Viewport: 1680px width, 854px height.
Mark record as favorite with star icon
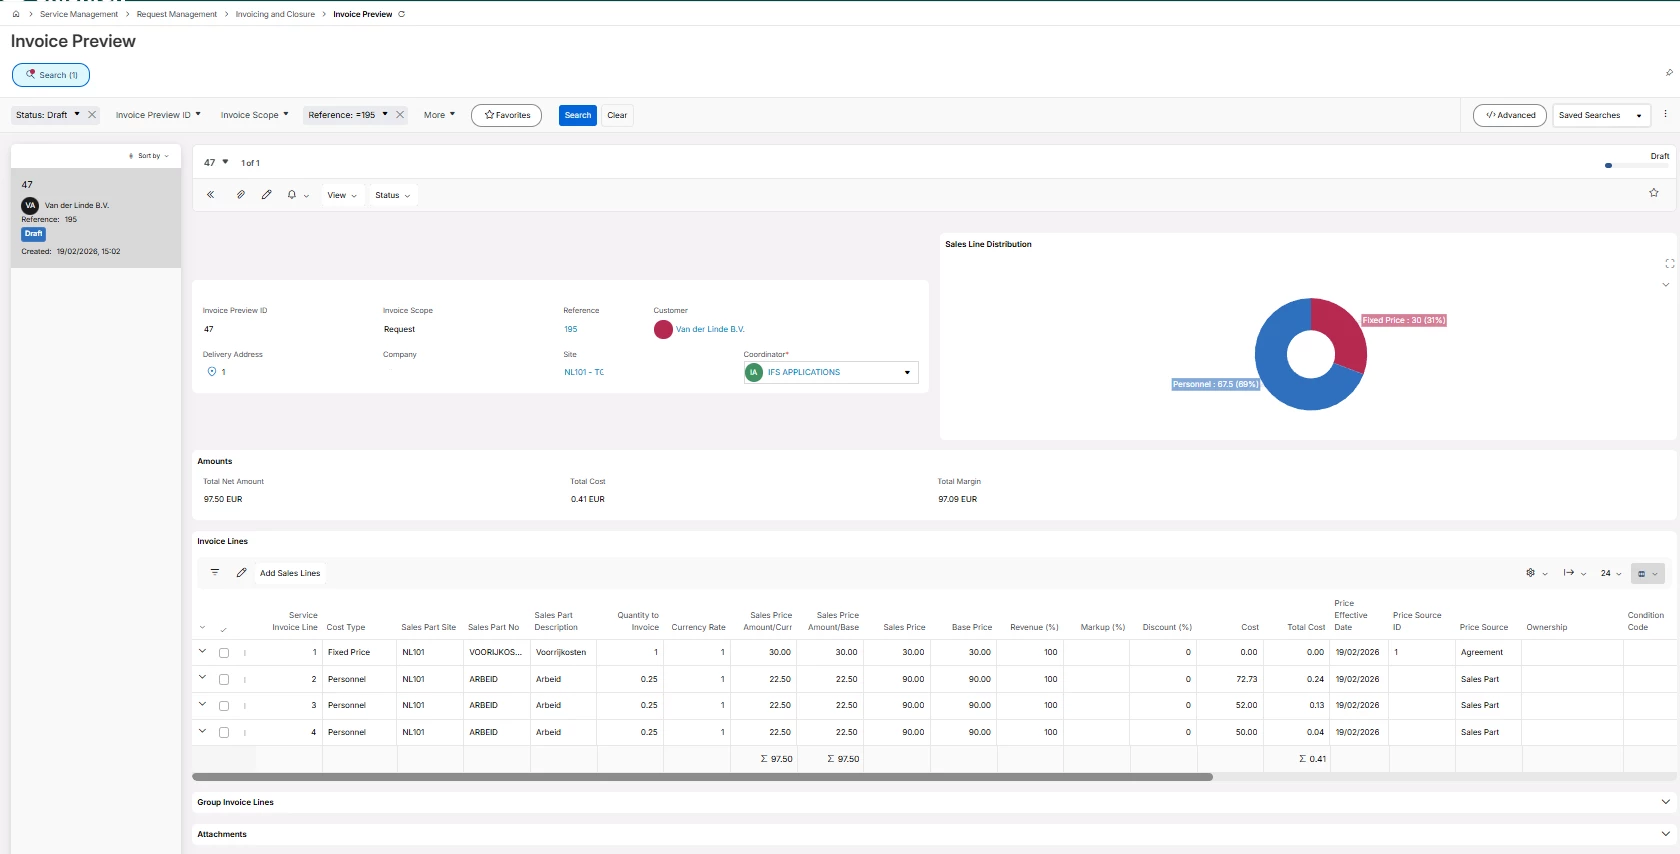click(1654, 193)
